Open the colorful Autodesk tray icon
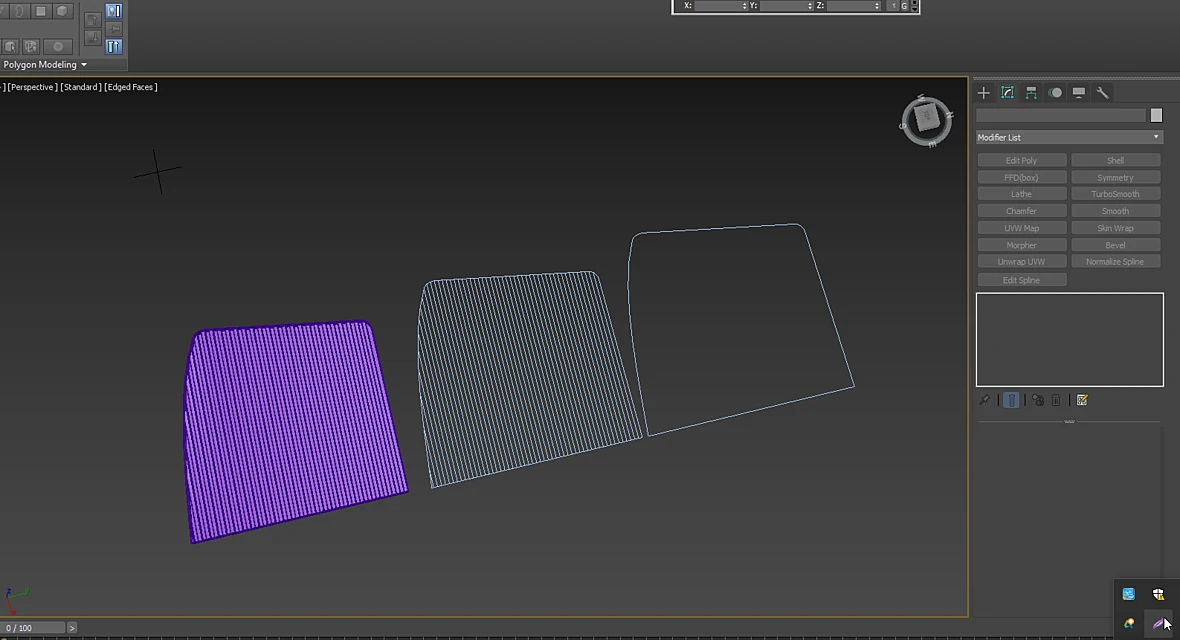The height and width of the screenshot is (640, 1180). click(1128, 623)
